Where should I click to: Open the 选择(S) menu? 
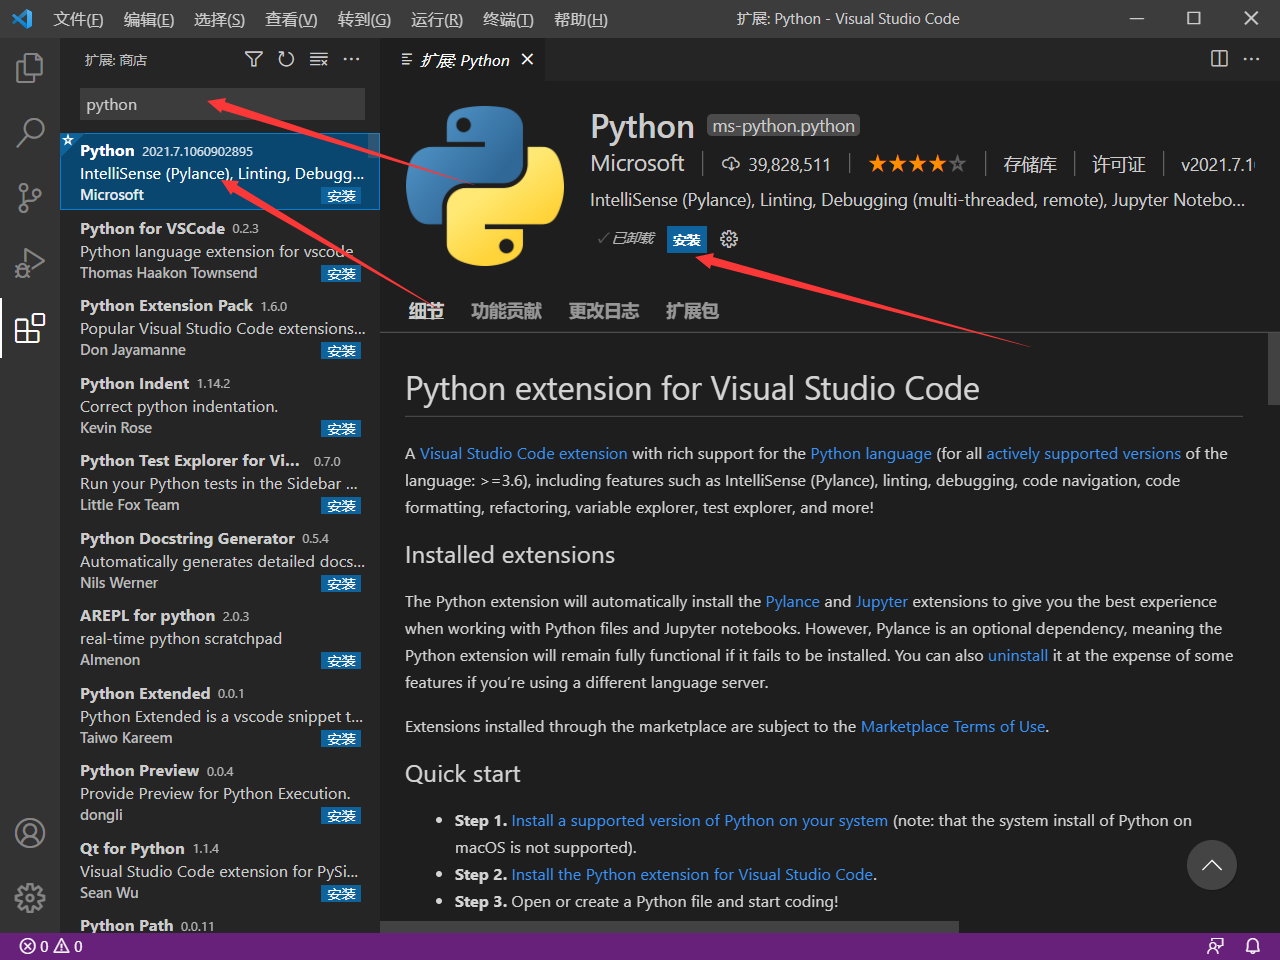pos(219,20)
